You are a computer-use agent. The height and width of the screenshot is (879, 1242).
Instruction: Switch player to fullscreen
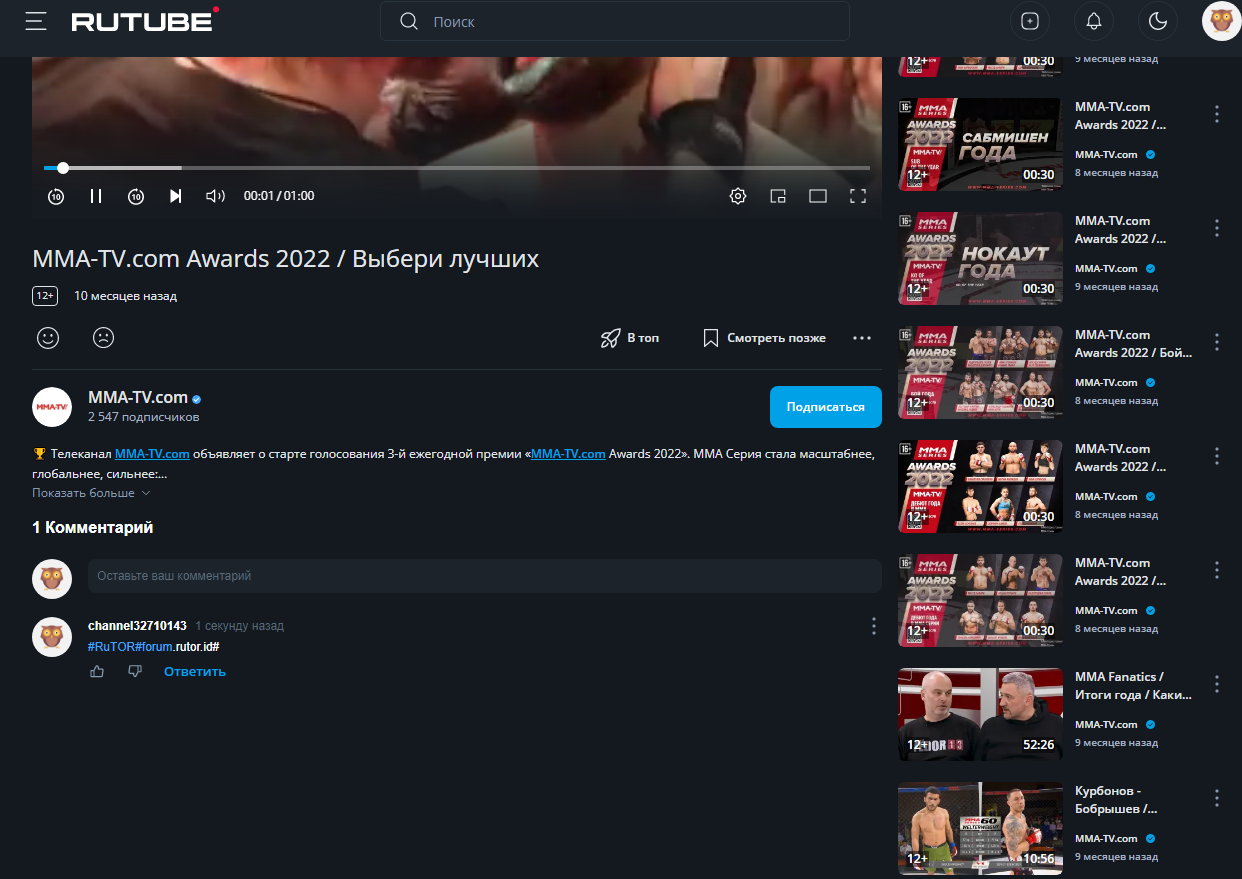(x=858, y=196)
